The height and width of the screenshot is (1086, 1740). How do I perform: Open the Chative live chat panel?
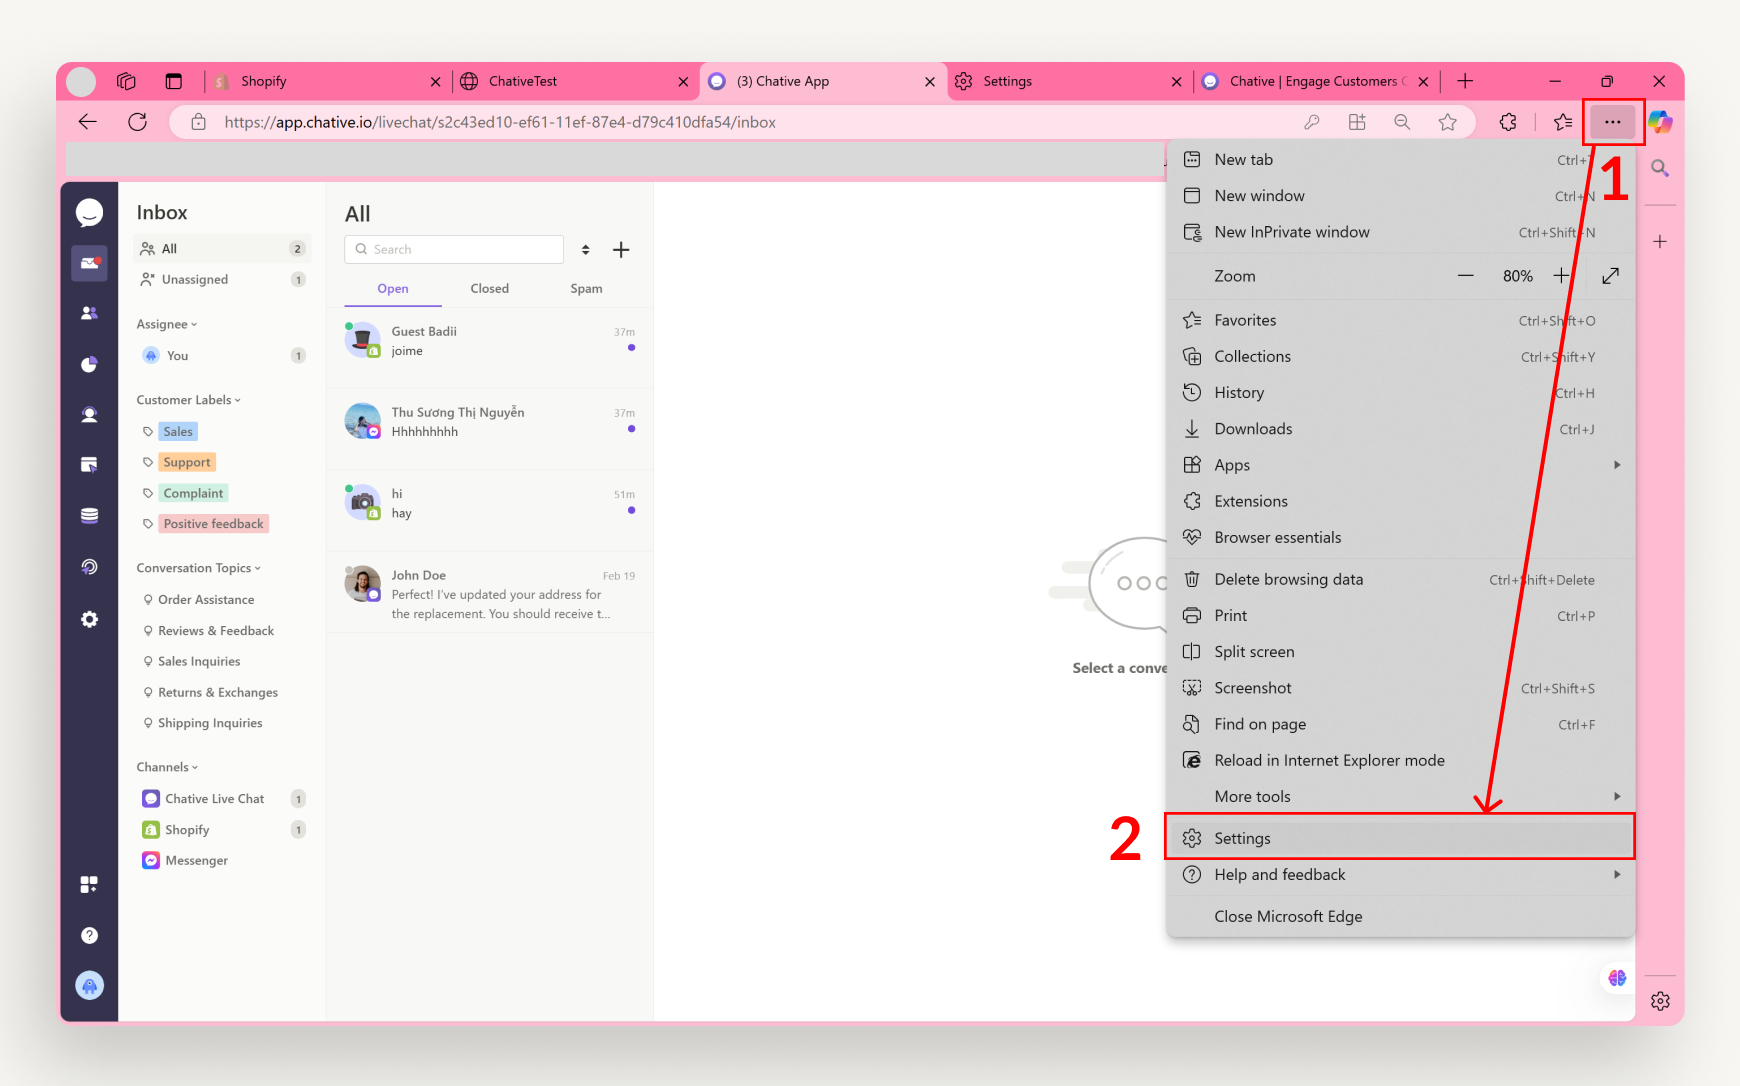[x=90, y=212]
